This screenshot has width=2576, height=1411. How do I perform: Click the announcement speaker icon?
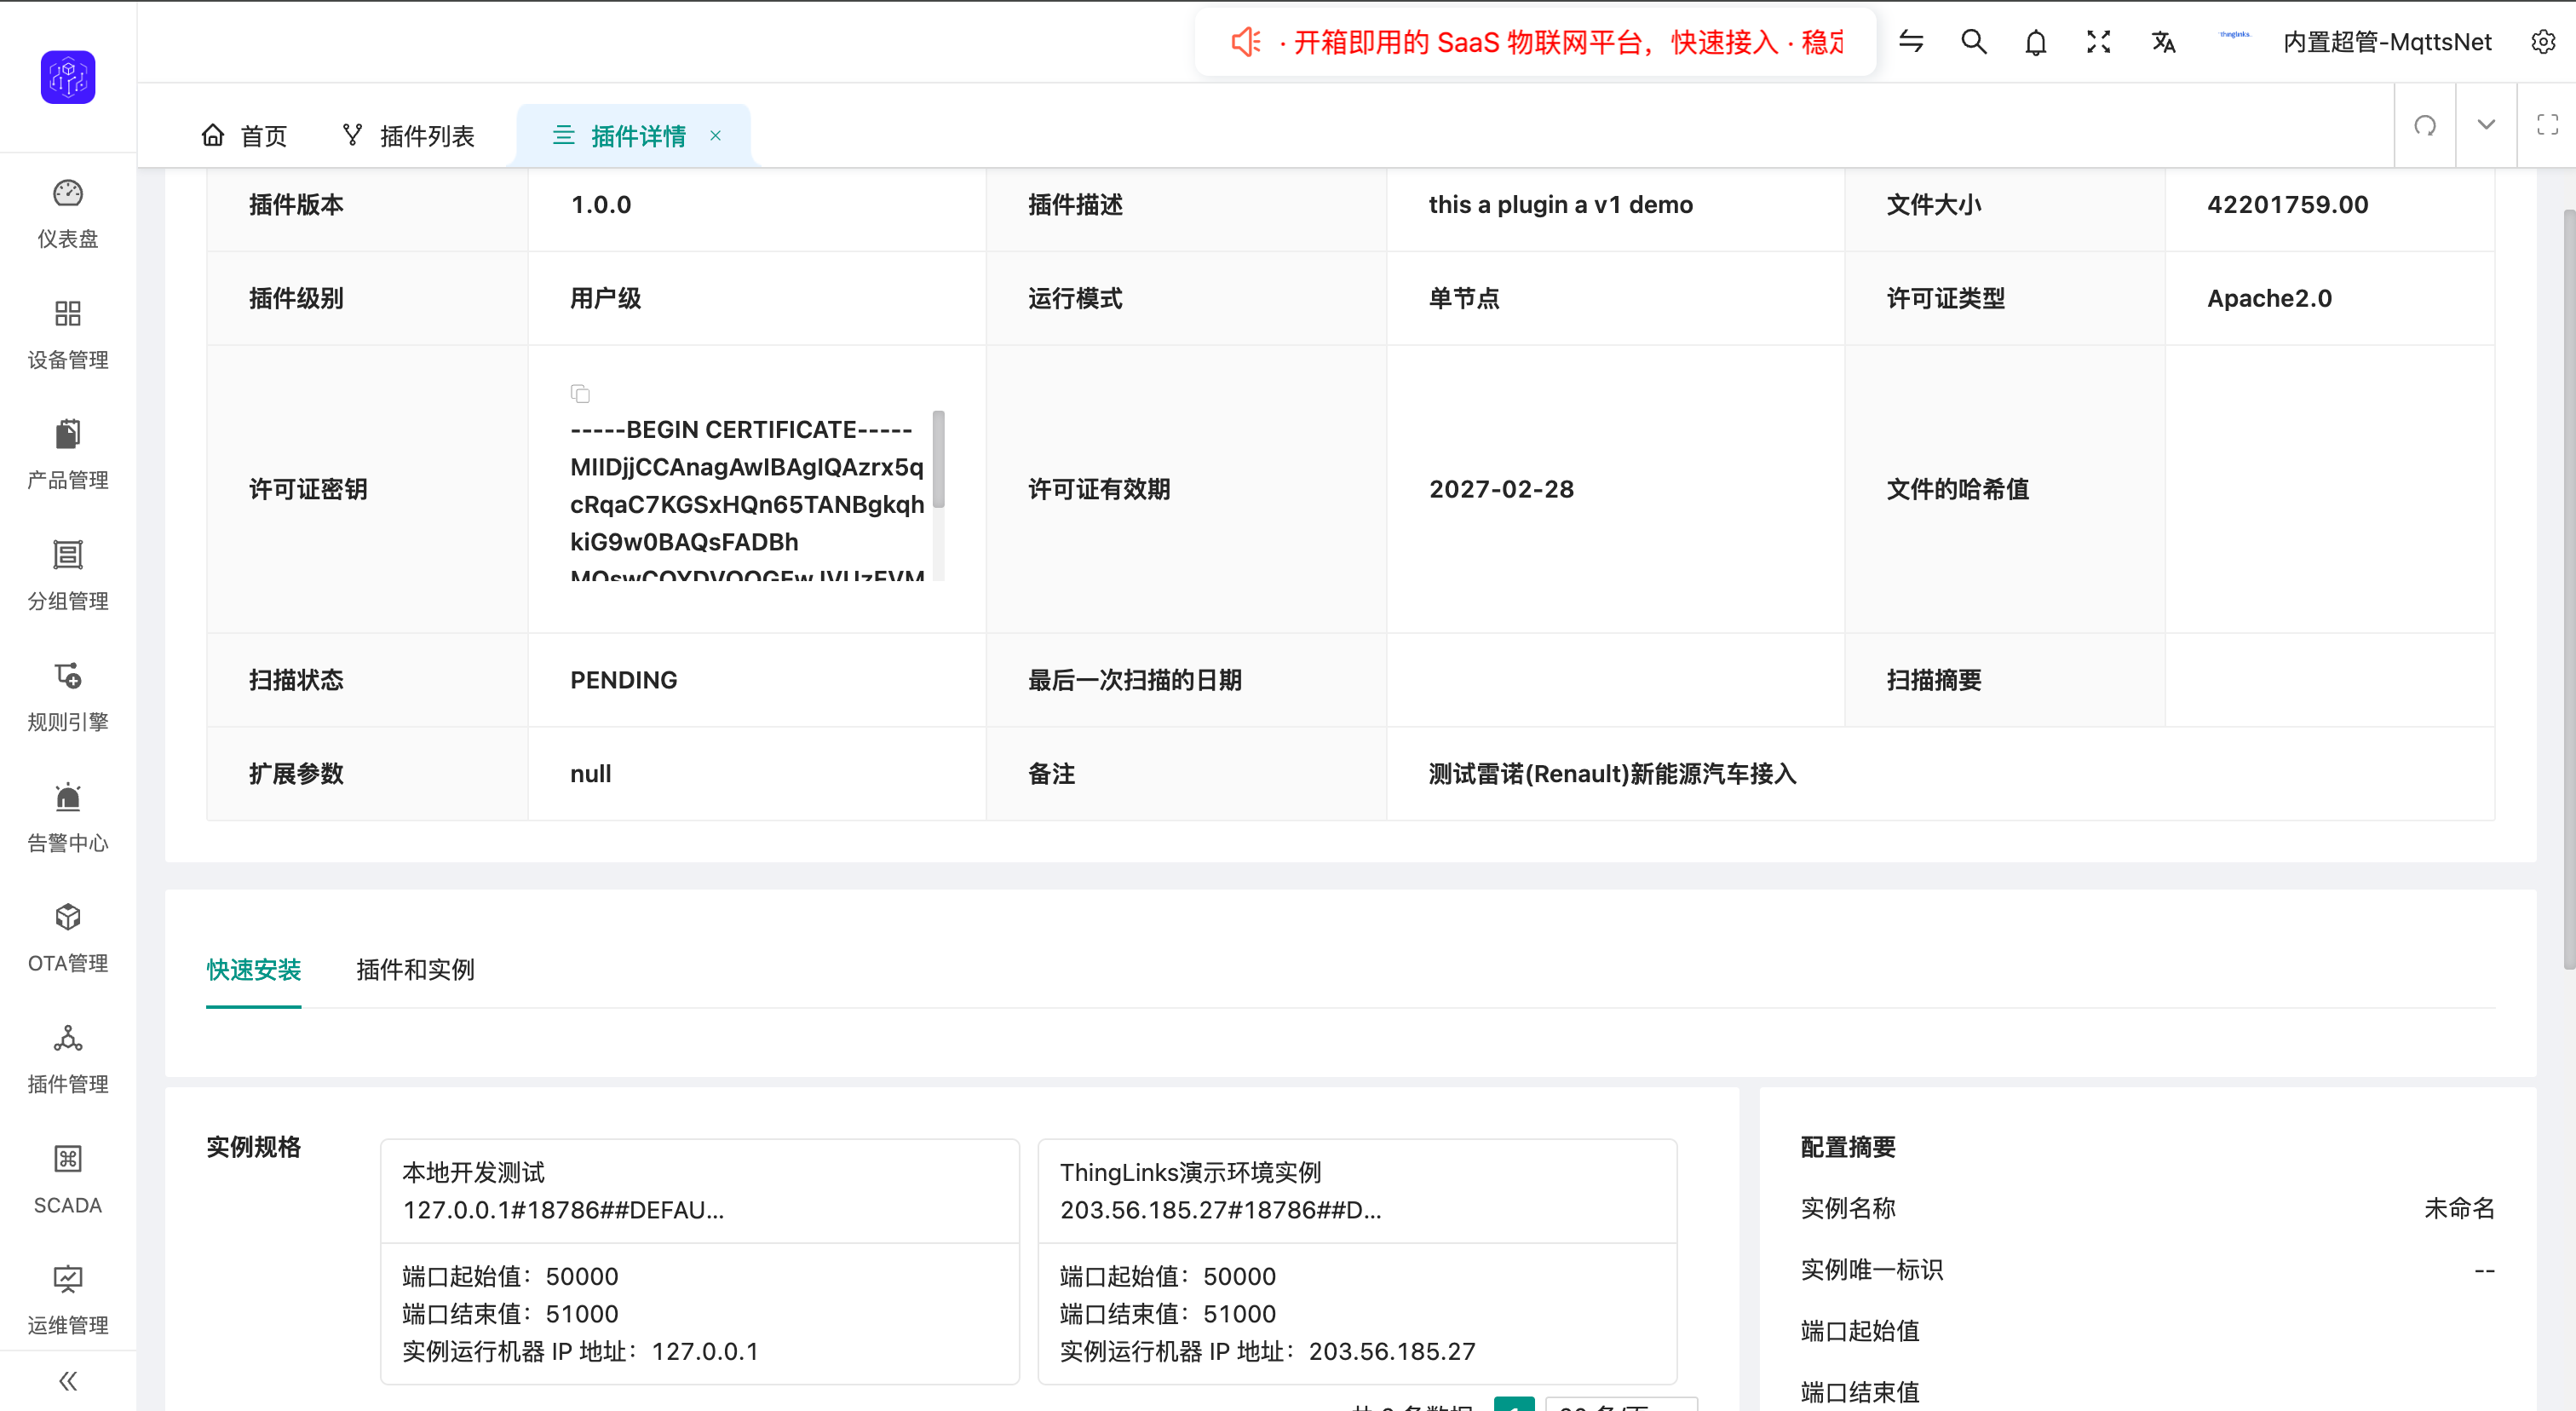click(1246, 42)
